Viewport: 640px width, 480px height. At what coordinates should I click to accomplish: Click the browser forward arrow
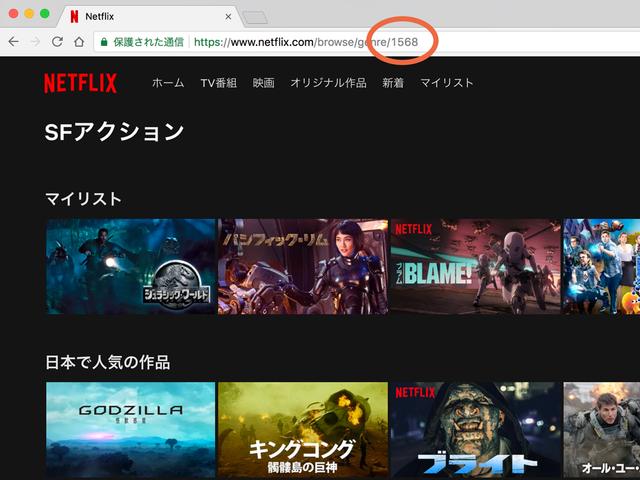click(x=36, y=42)
